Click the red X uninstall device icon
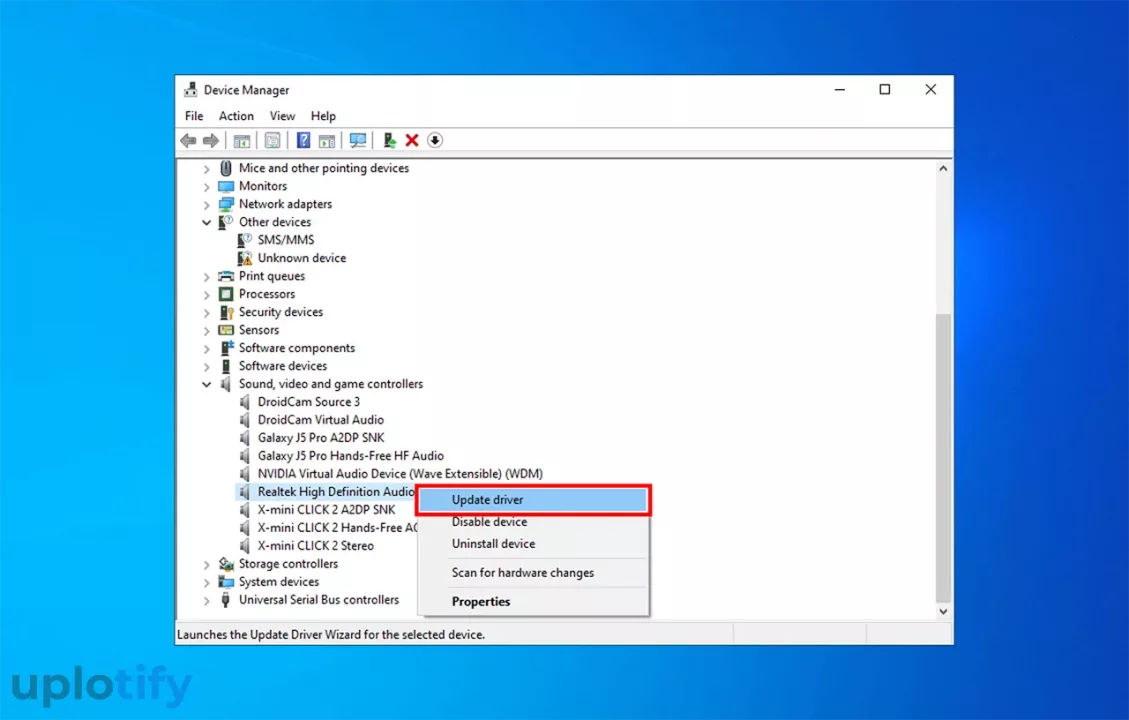The width and height of the screenshot is (1129, 720). 412,140
